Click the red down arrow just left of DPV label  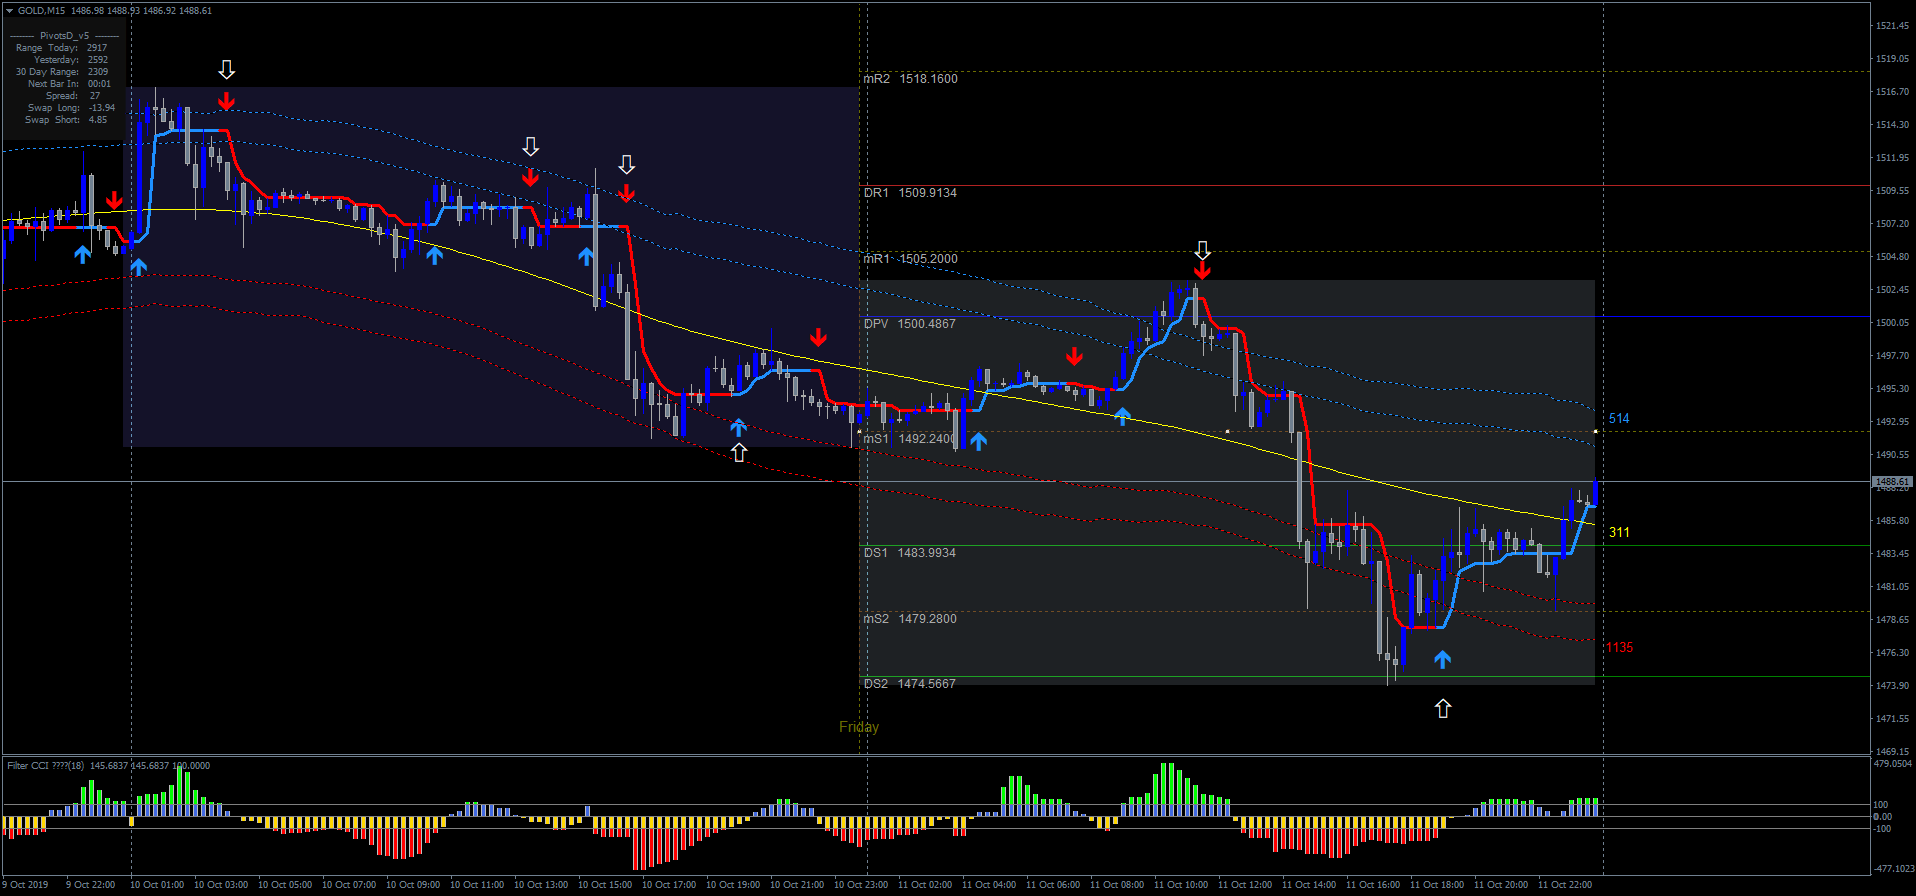(x=818, y=337)
